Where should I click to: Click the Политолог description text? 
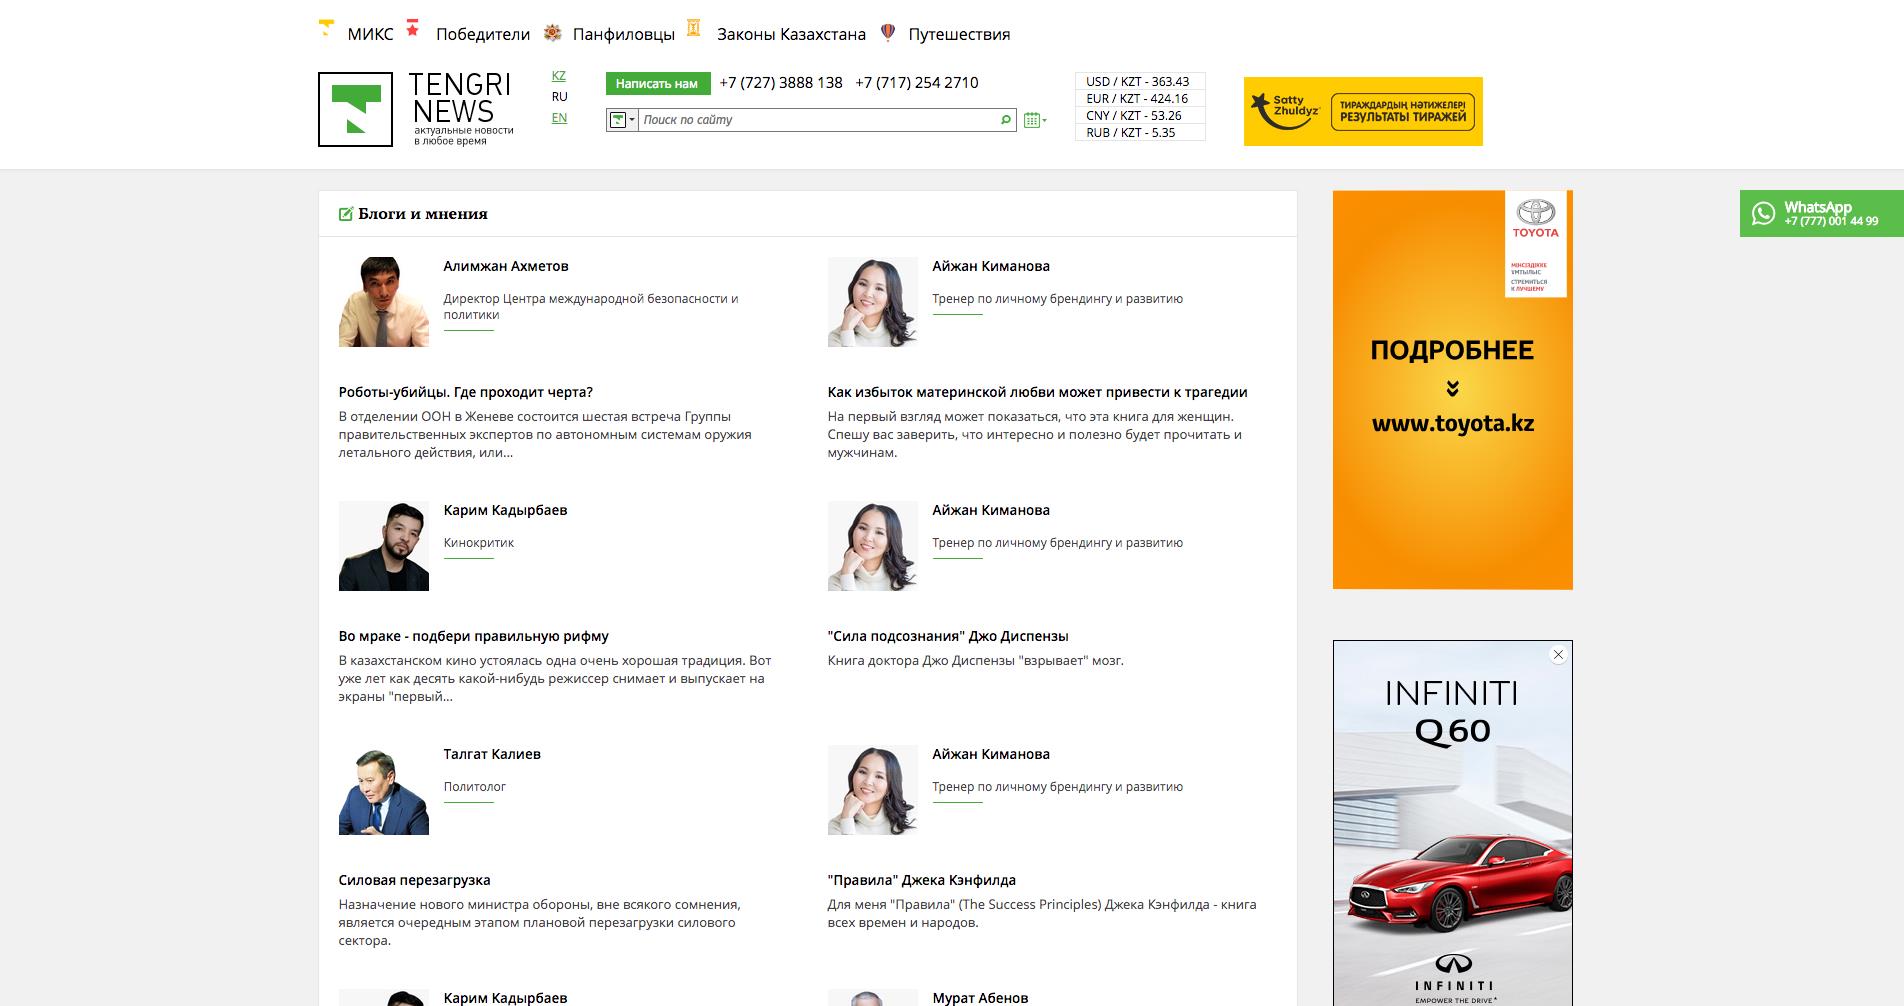pyautogui.click(x=475, y=787)
